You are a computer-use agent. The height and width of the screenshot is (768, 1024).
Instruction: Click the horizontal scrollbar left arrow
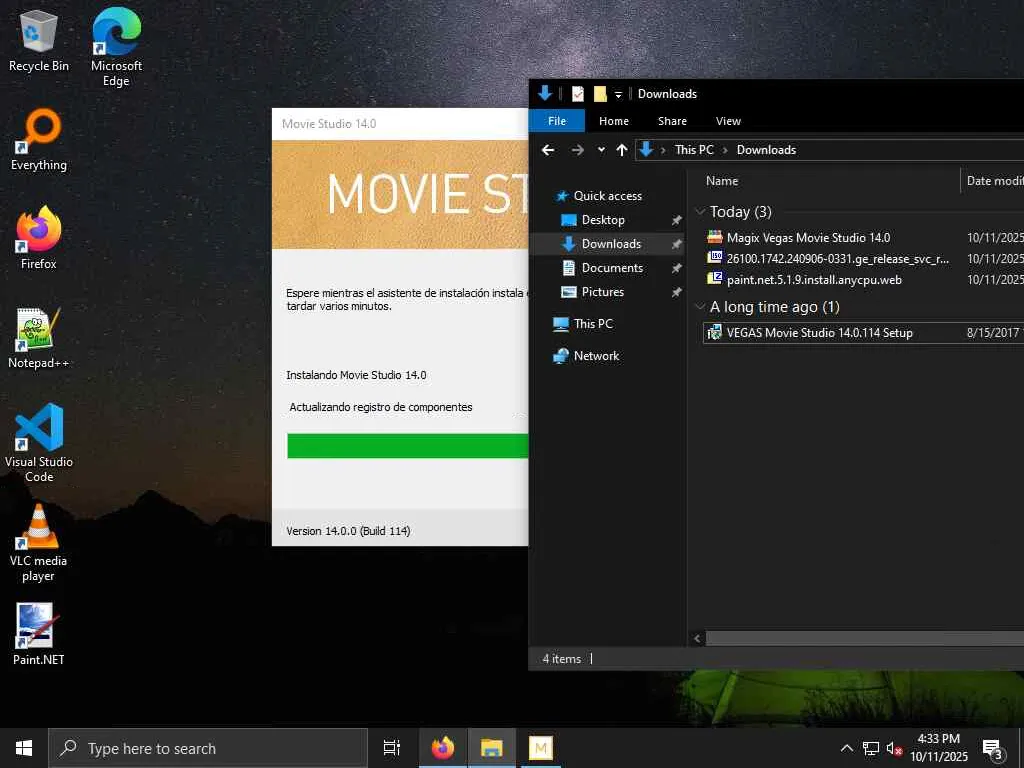697,639
